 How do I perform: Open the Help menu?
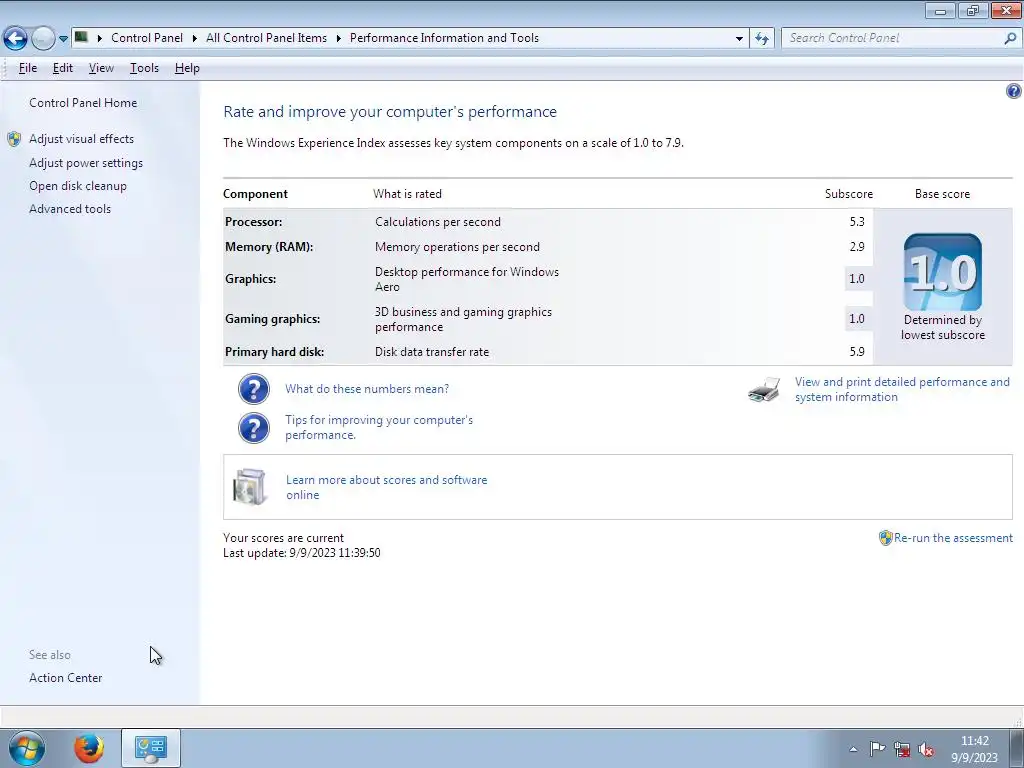pyautogui.click(x=187, y=68)
